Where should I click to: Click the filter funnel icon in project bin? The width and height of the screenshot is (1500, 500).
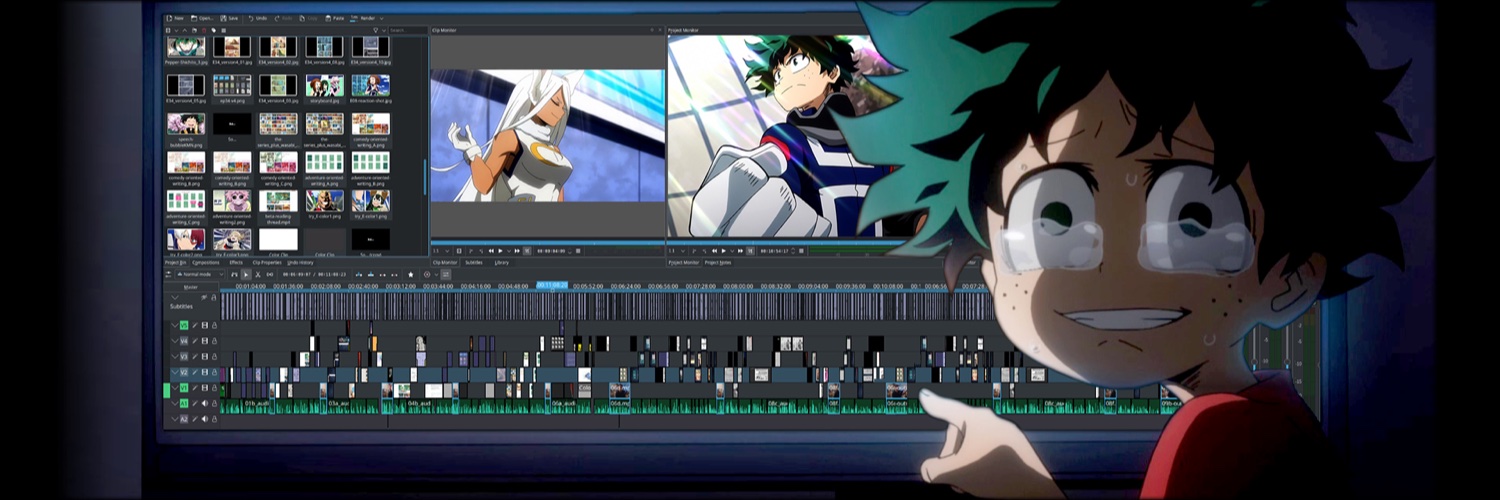(x=375, y=30)
